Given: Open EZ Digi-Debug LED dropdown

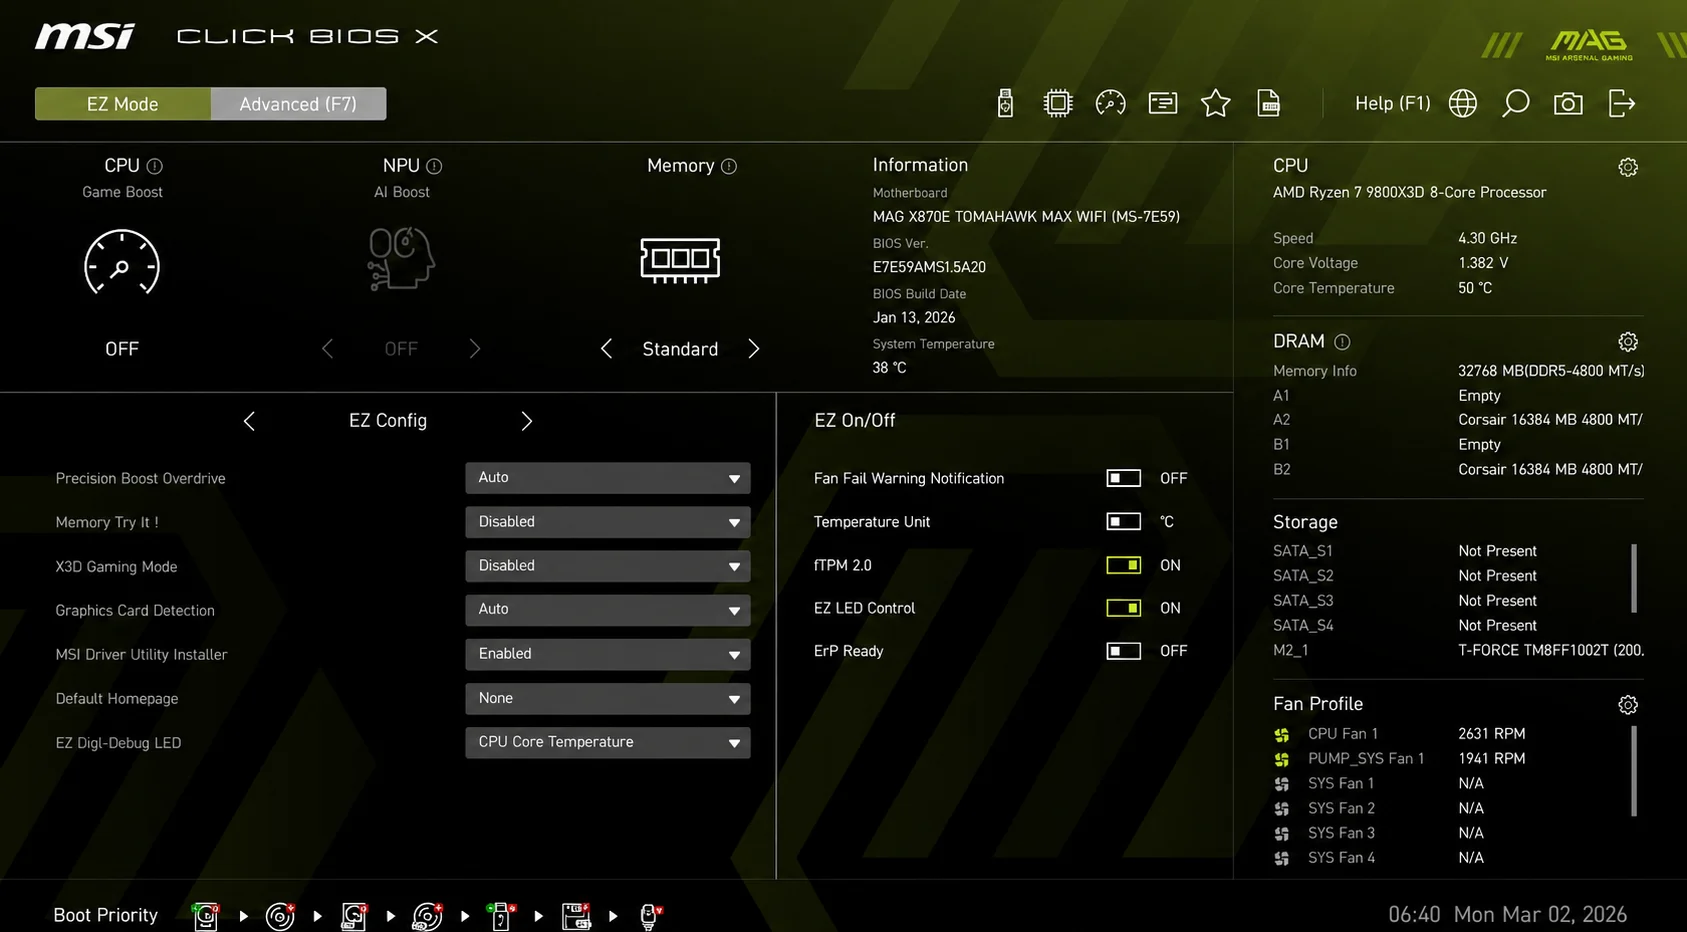Looking at the screenshot, I should pyautogui.click(x=608, y=742).
